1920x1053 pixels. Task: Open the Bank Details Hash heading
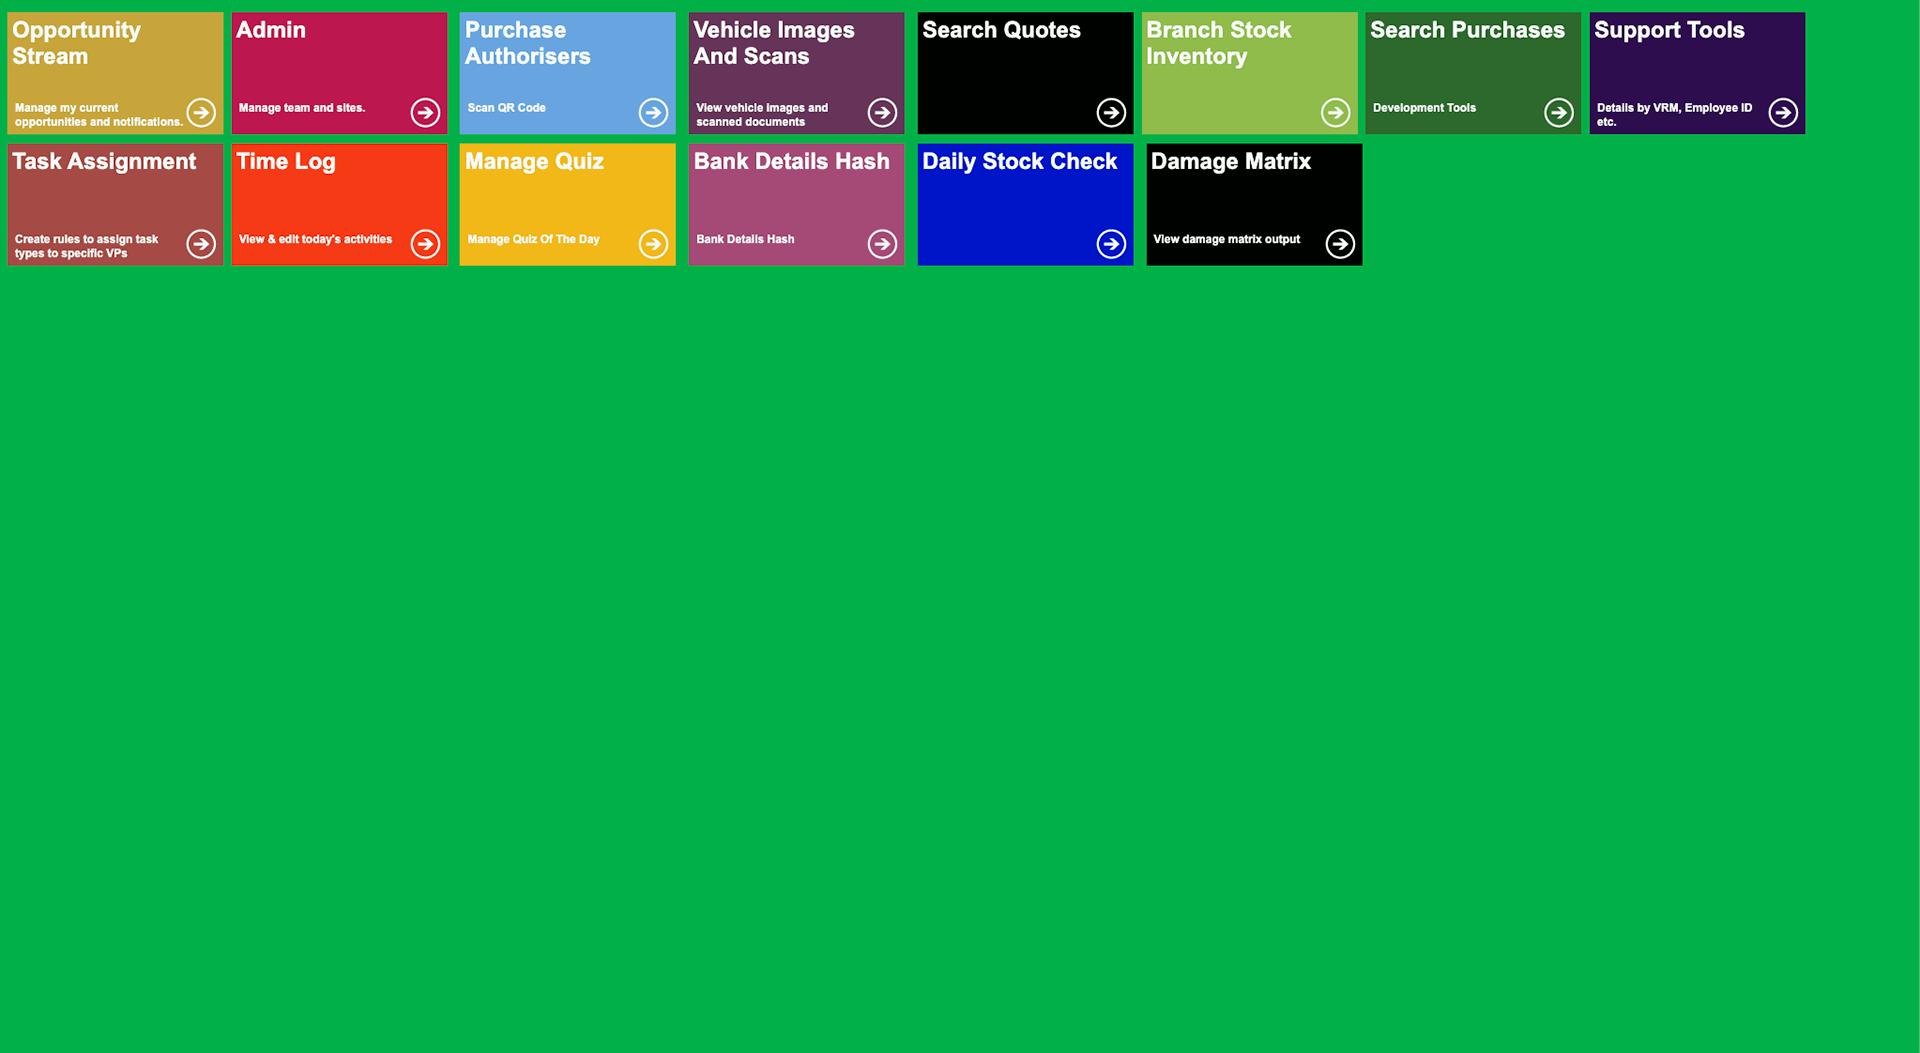tap(791, 161)
